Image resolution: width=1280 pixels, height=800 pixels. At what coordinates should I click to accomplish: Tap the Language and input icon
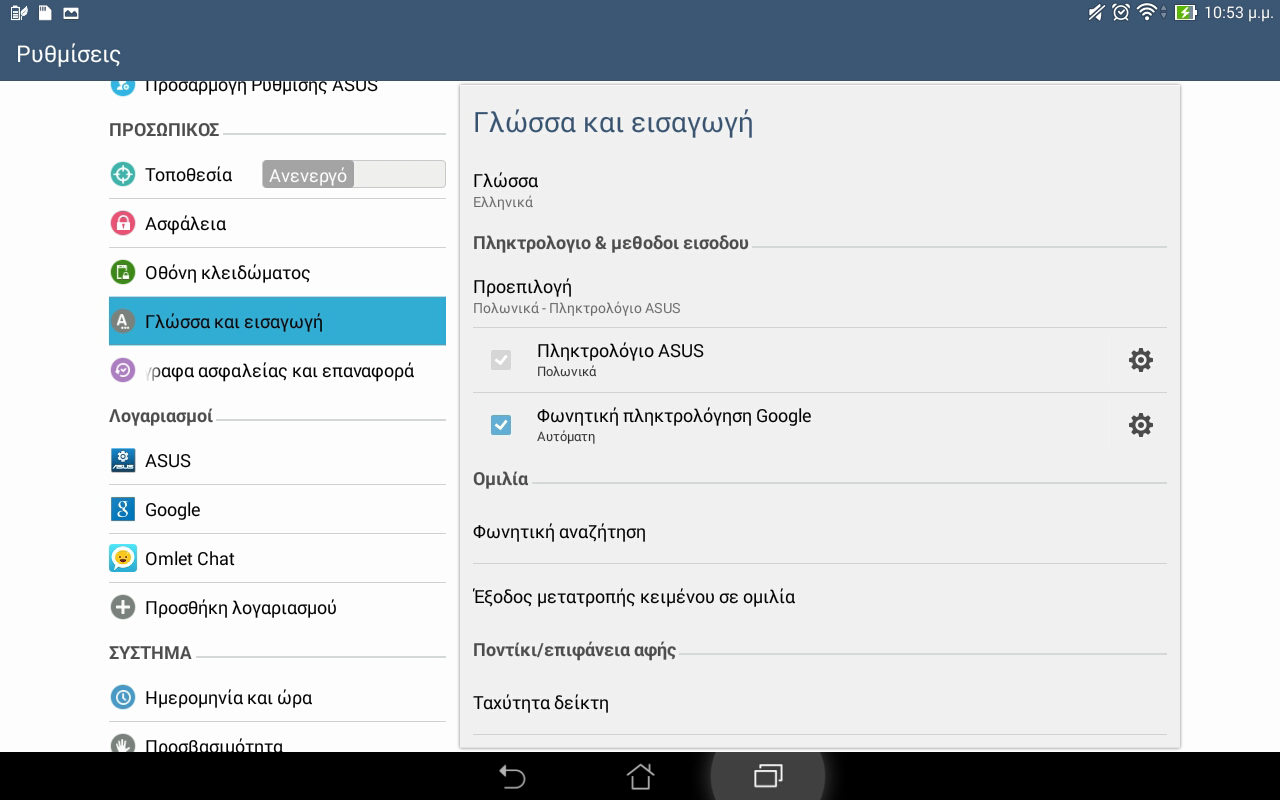122,321
